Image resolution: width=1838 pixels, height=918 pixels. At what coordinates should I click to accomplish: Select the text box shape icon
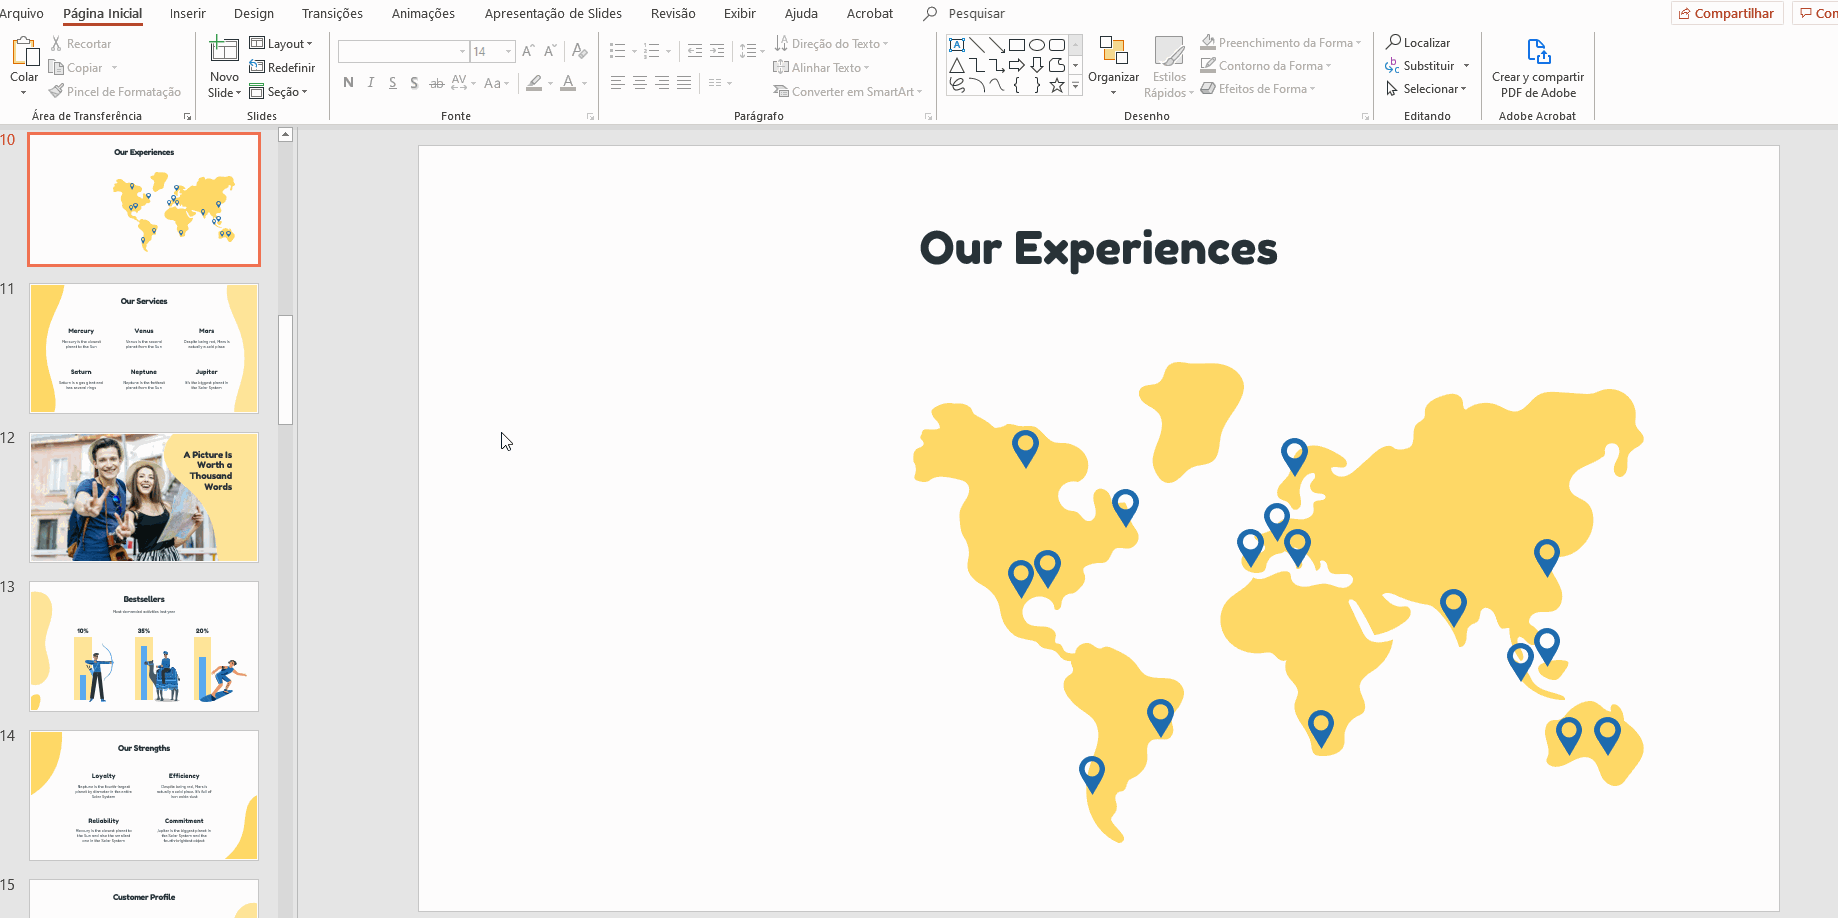point(957,45)
